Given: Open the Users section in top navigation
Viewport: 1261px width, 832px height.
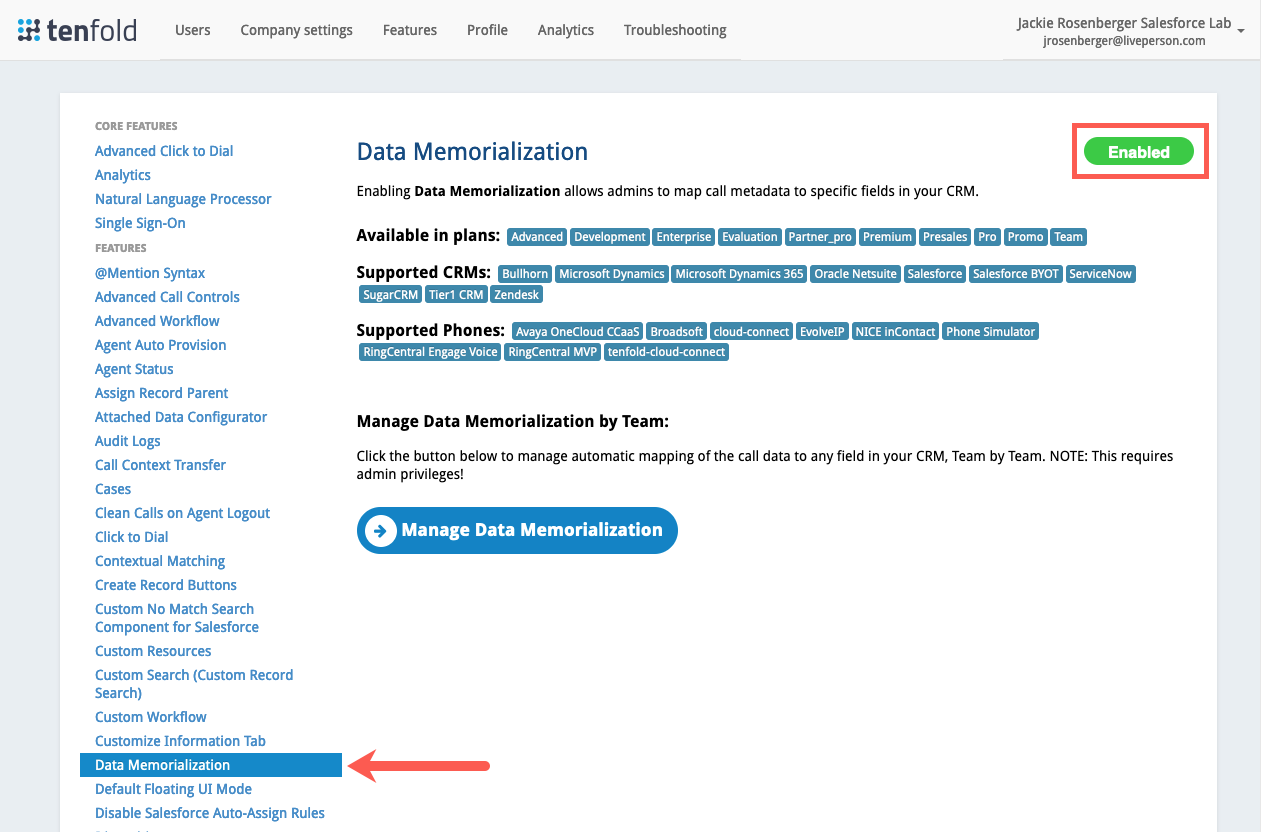Looking at the screenshot, I should coord(192,30).
